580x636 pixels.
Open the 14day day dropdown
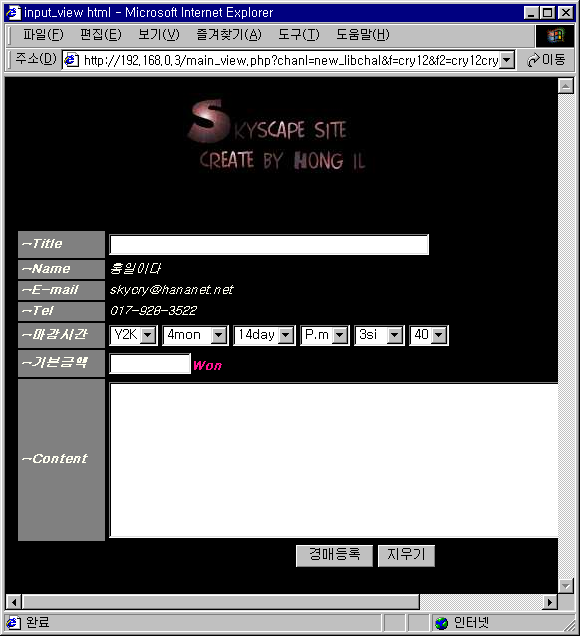(264, 335)
